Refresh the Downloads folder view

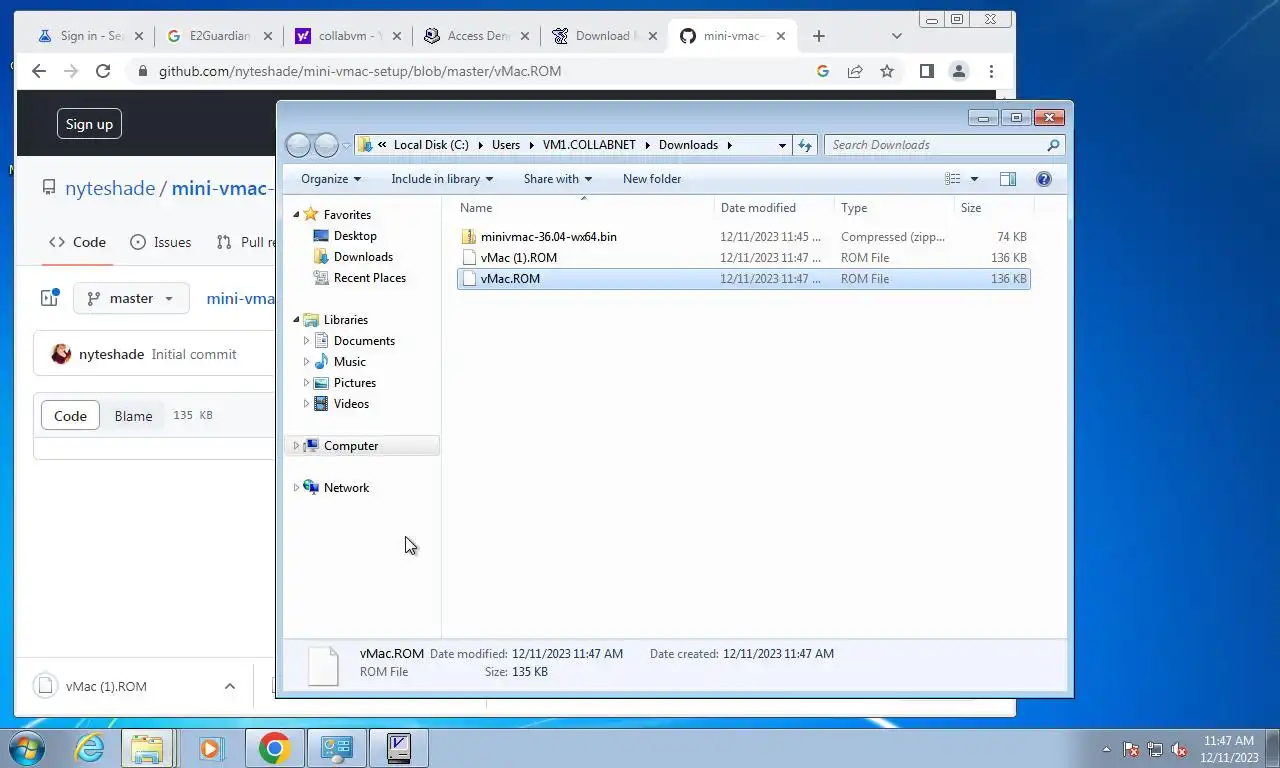pyautogui.click(x=805, y=145)
